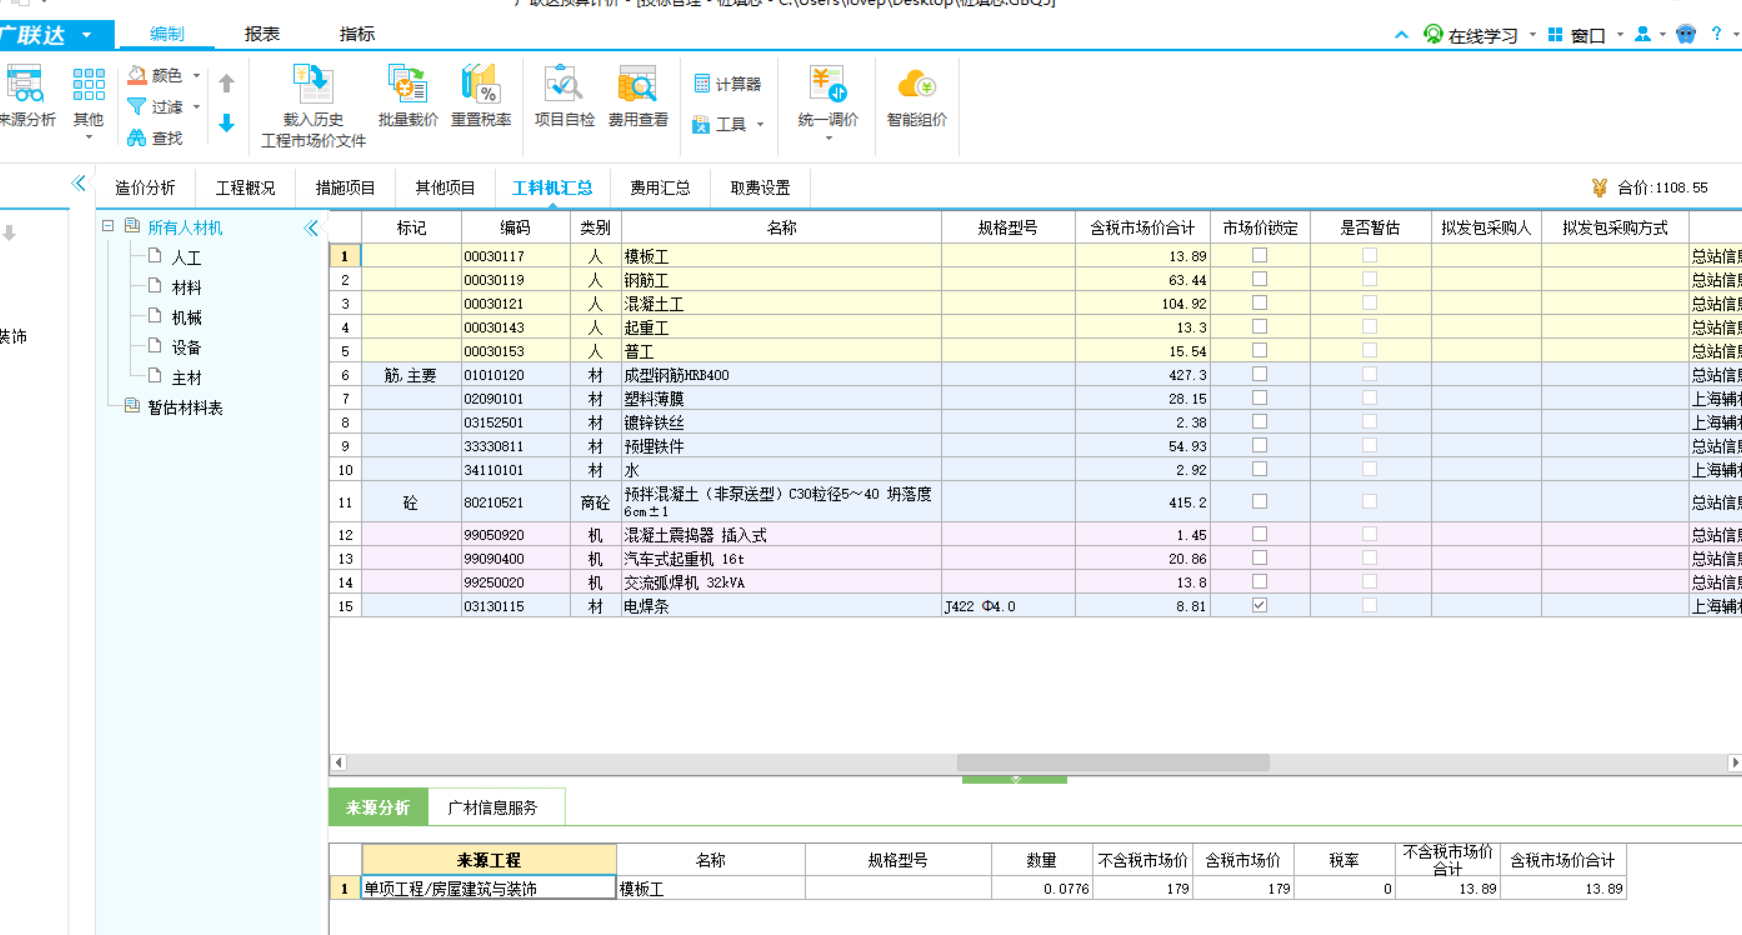This screenshot has width=1742, height=935.
Task: Open the 取费设置 tab
Action: 760,188
